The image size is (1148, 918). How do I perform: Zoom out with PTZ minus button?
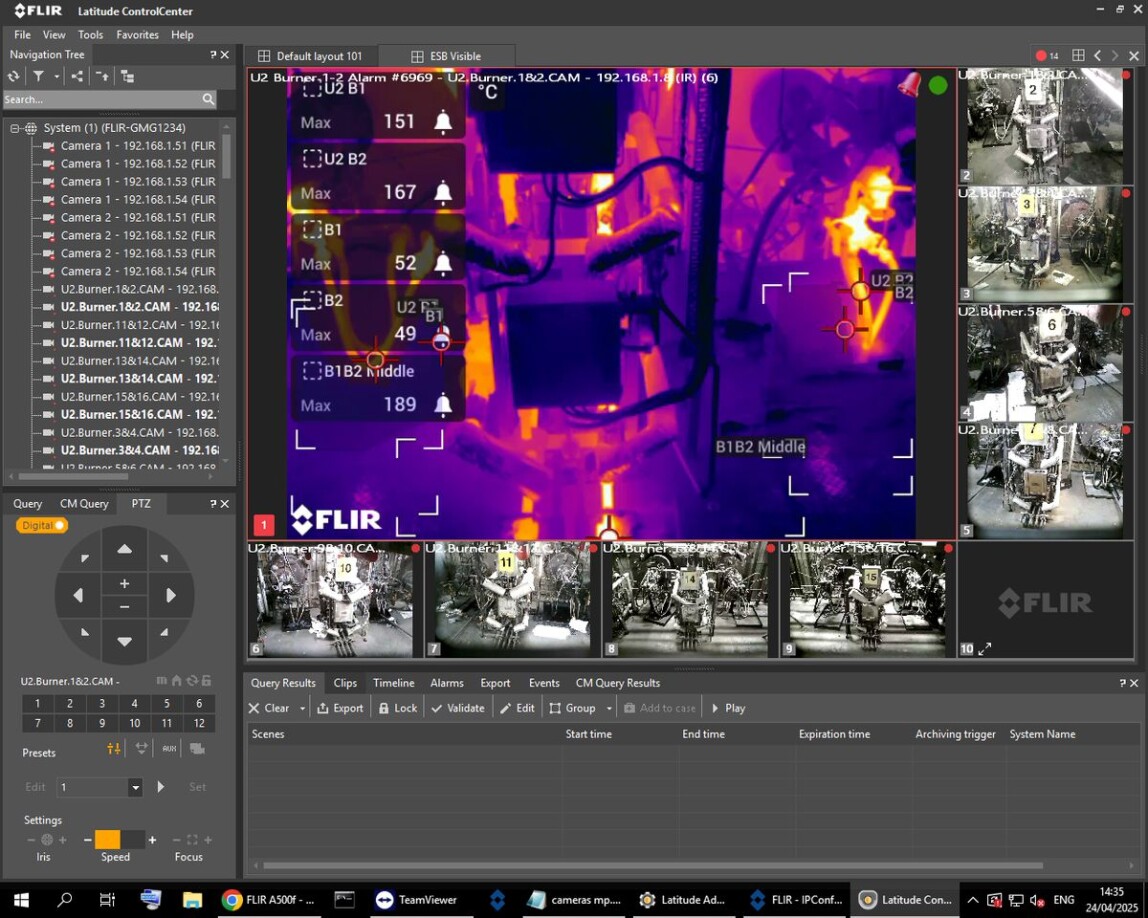(x=124, y=607)
